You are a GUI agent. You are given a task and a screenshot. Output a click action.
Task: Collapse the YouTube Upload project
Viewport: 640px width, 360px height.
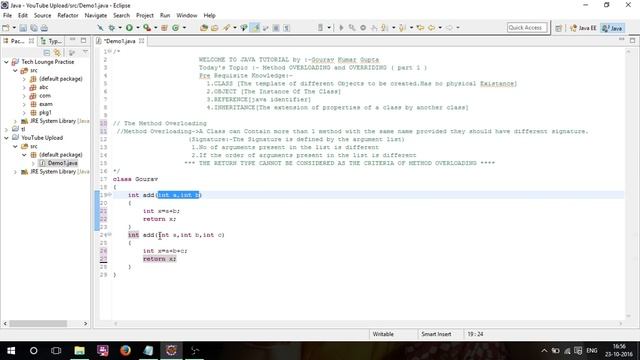pos(6,138)
